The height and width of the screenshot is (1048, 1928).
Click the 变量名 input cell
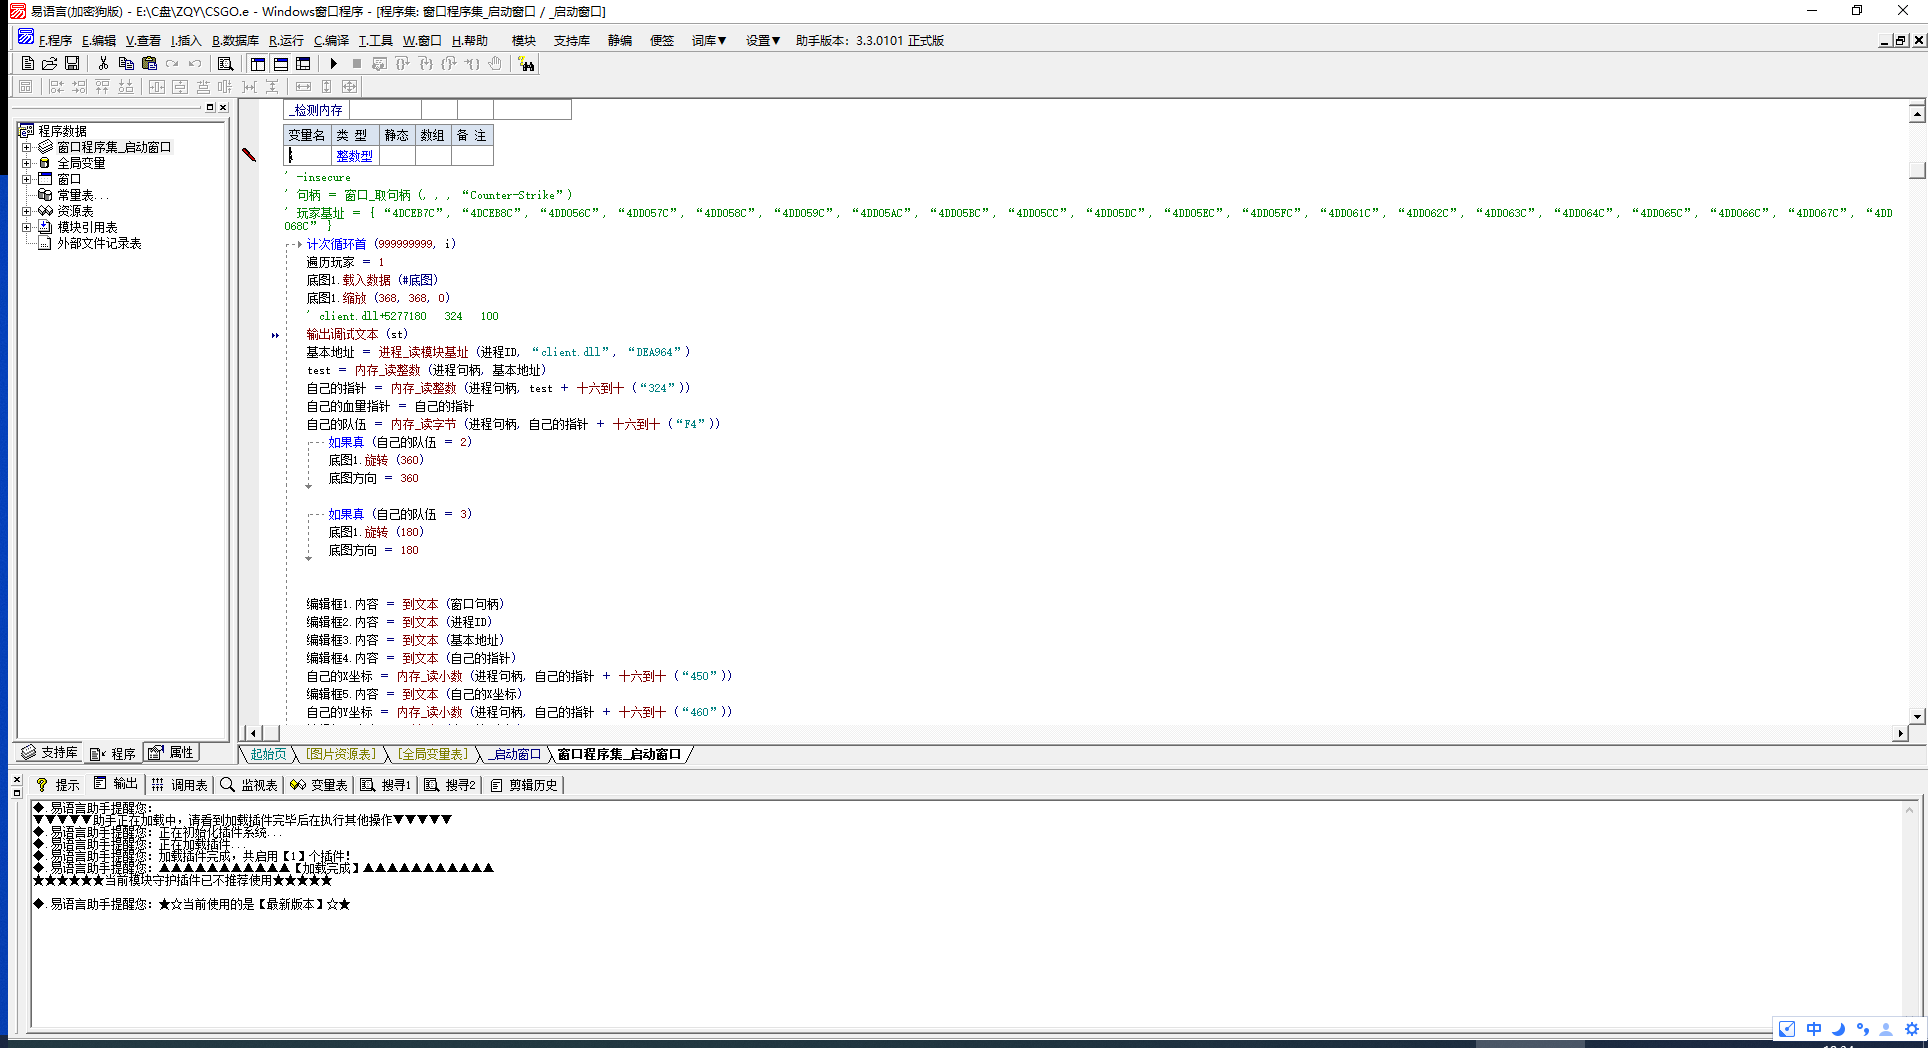[x=307, y=155]
